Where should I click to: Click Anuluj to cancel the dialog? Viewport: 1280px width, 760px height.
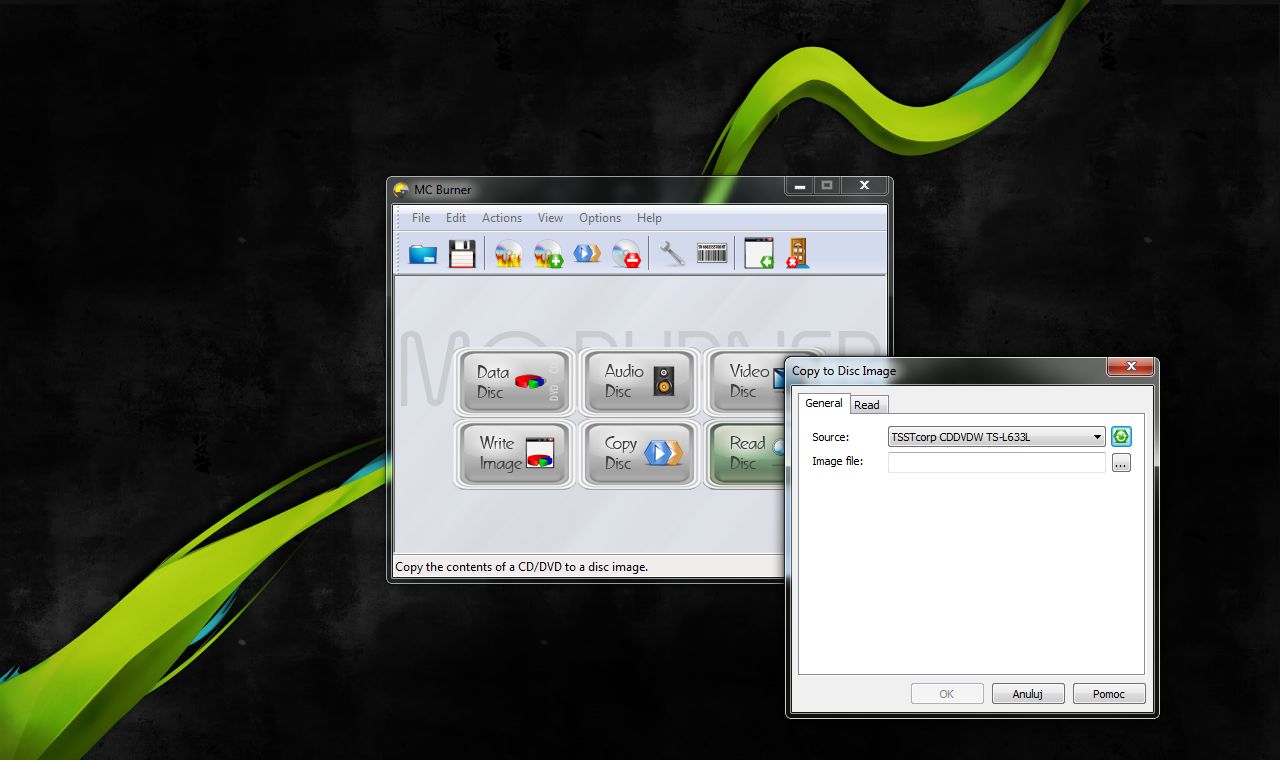pos(1028,694)
